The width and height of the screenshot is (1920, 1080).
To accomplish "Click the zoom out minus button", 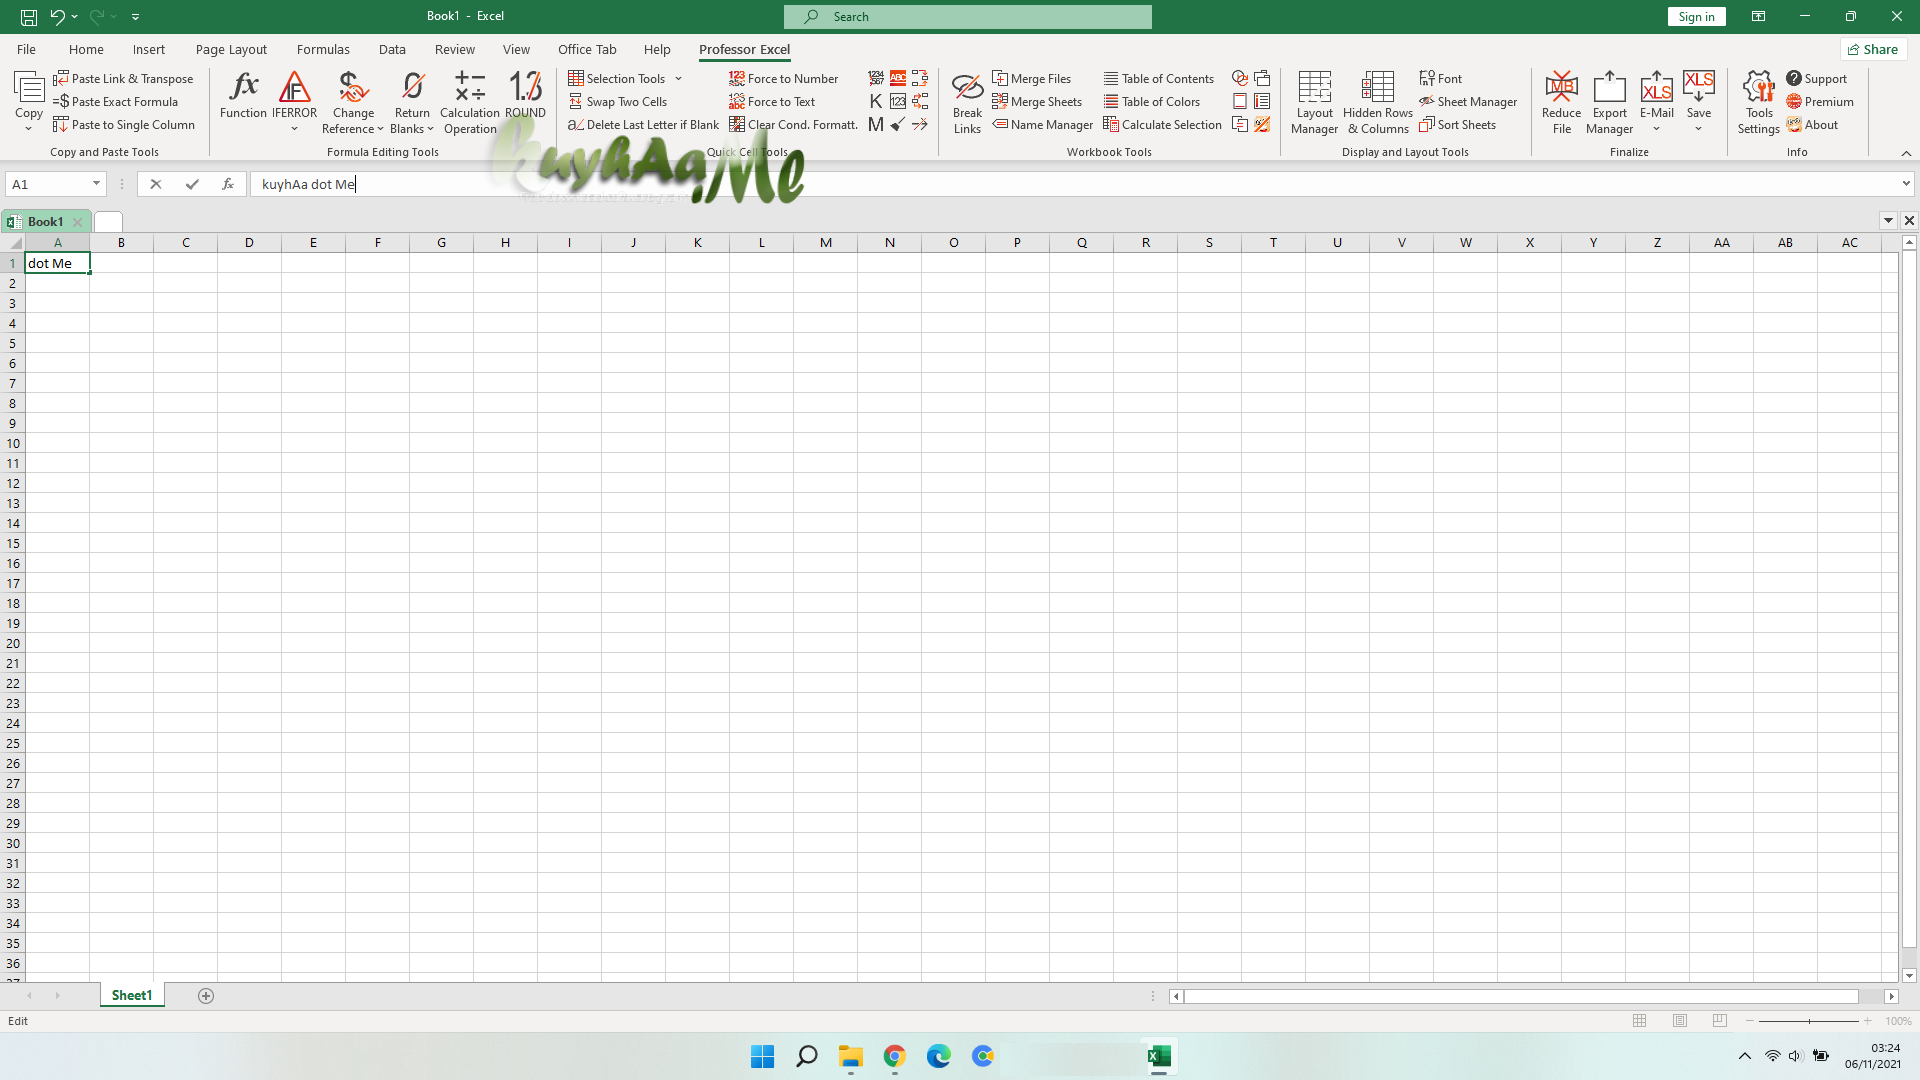I will 1749,1021.
